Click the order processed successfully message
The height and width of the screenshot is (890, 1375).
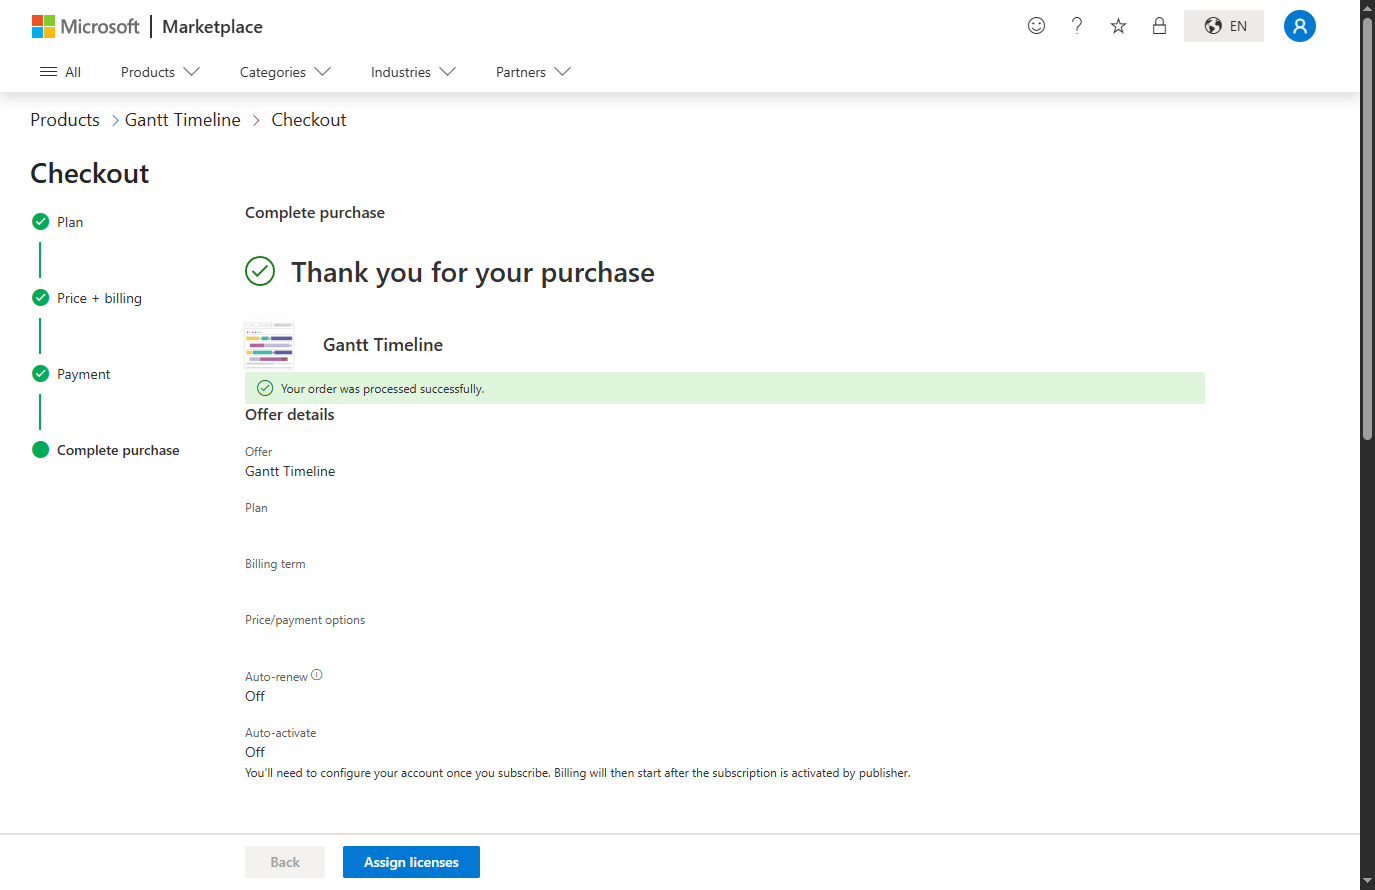point(725,388)
